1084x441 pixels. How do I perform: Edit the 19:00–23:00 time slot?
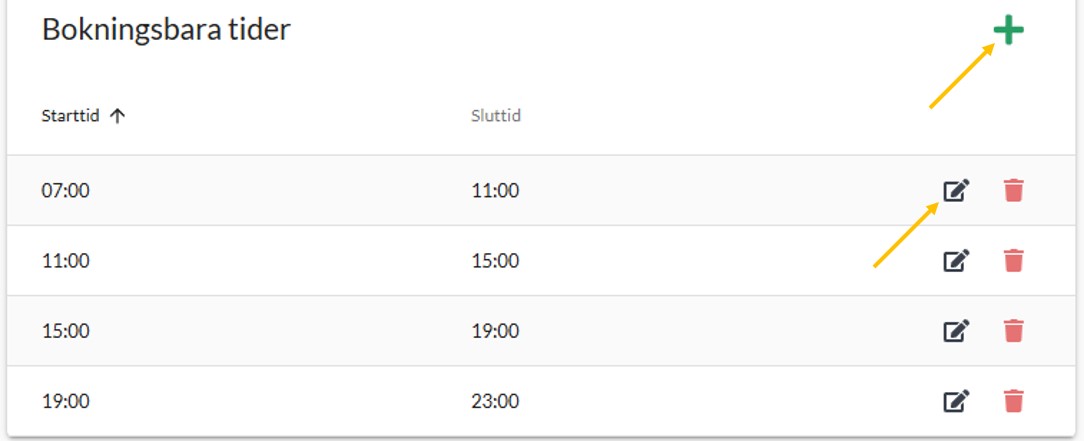957,402
